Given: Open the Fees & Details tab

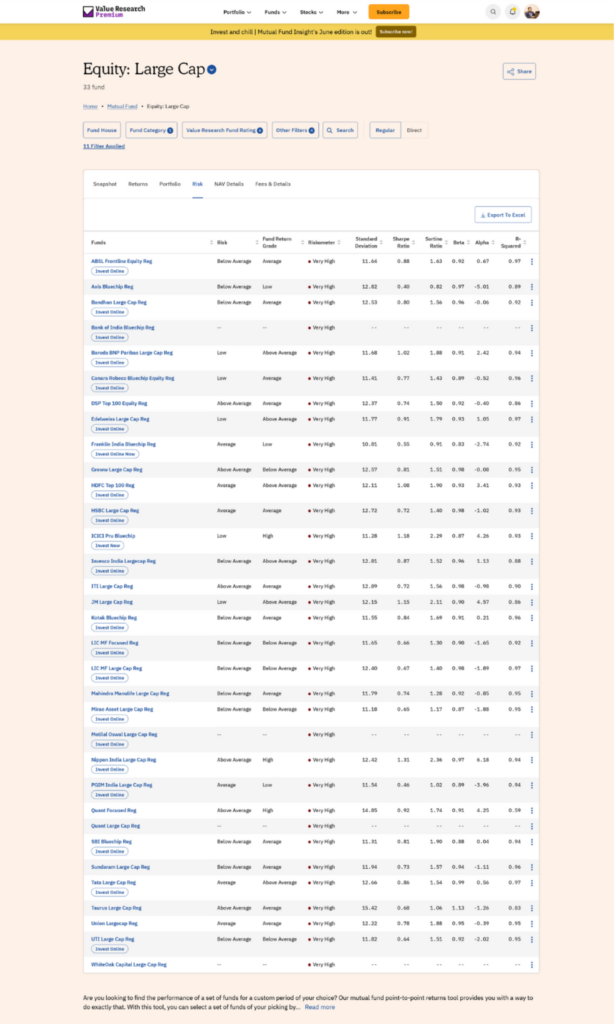Looking at the screenshot, I should click(x=273, y=184).
